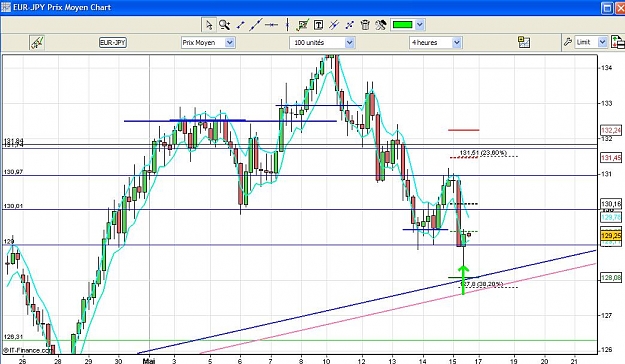Viewport: 625px width, 364px height.
Task: Select the green upward arrow on chart
Action: coord(463,280)
